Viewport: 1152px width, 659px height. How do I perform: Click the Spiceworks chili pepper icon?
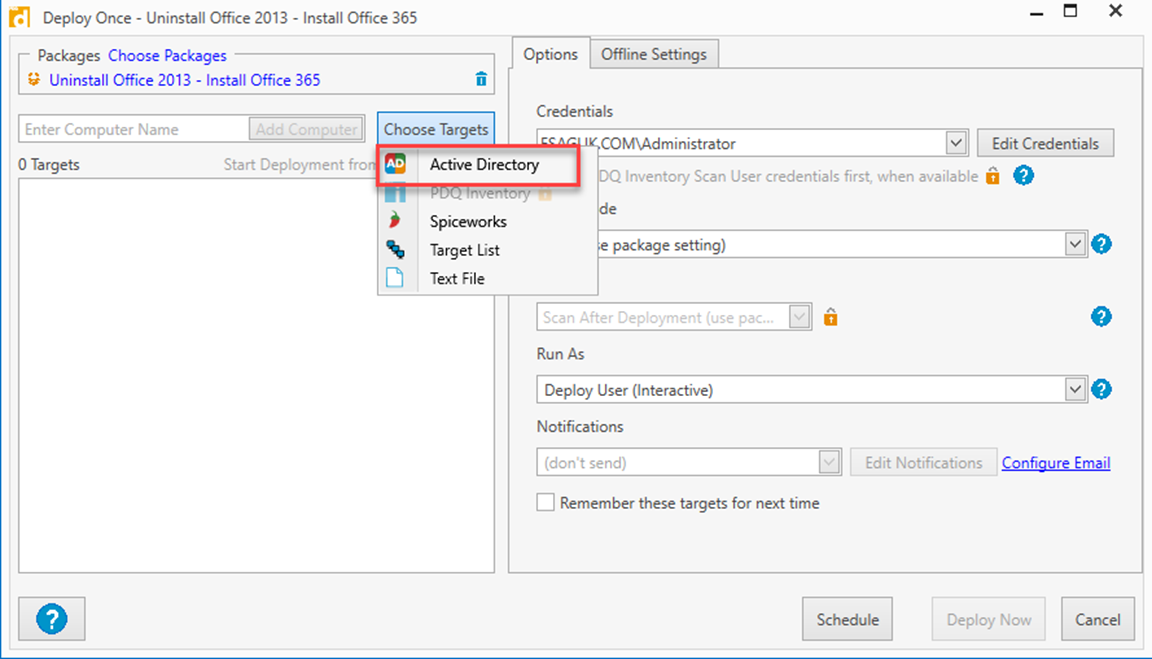395,220
